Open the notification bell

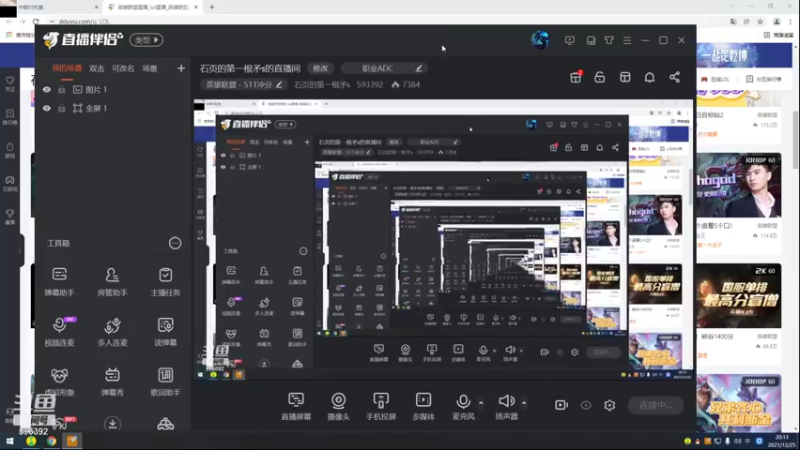click(x=649, y=77)
